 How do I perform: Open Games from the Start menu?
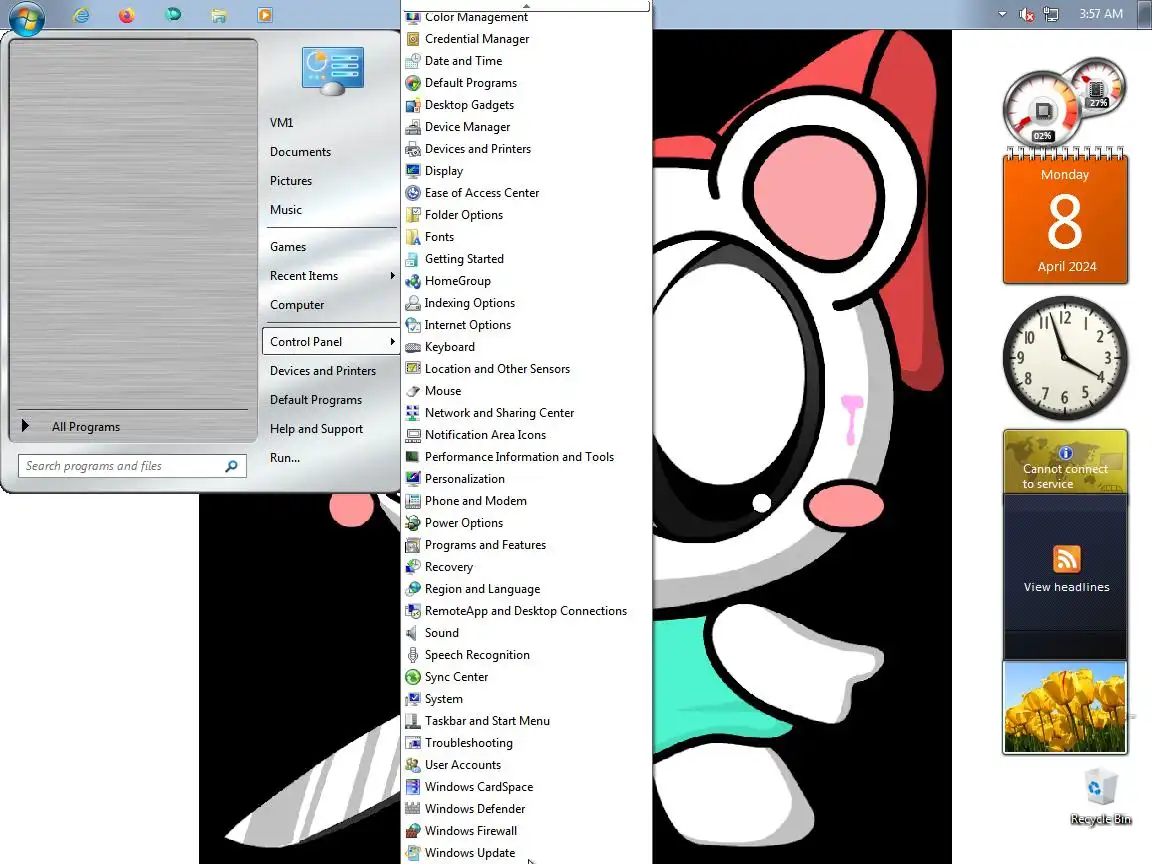click(288, 247)
